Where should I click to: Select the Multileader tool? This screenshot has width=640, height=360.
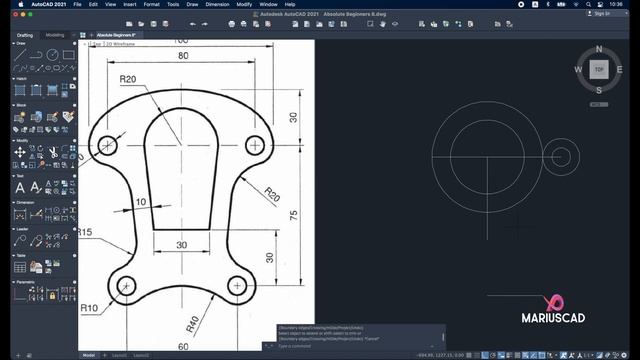pos(20,240)
